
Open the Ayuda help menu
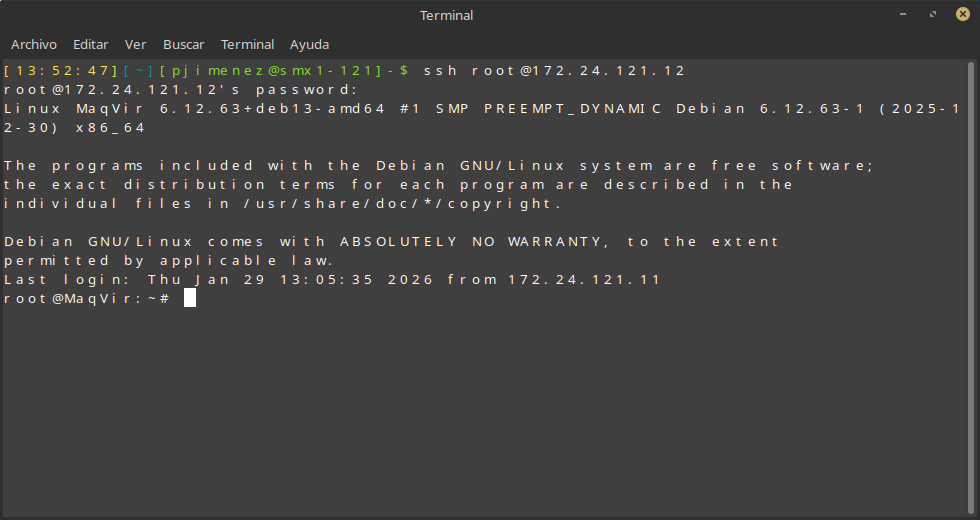309,45
